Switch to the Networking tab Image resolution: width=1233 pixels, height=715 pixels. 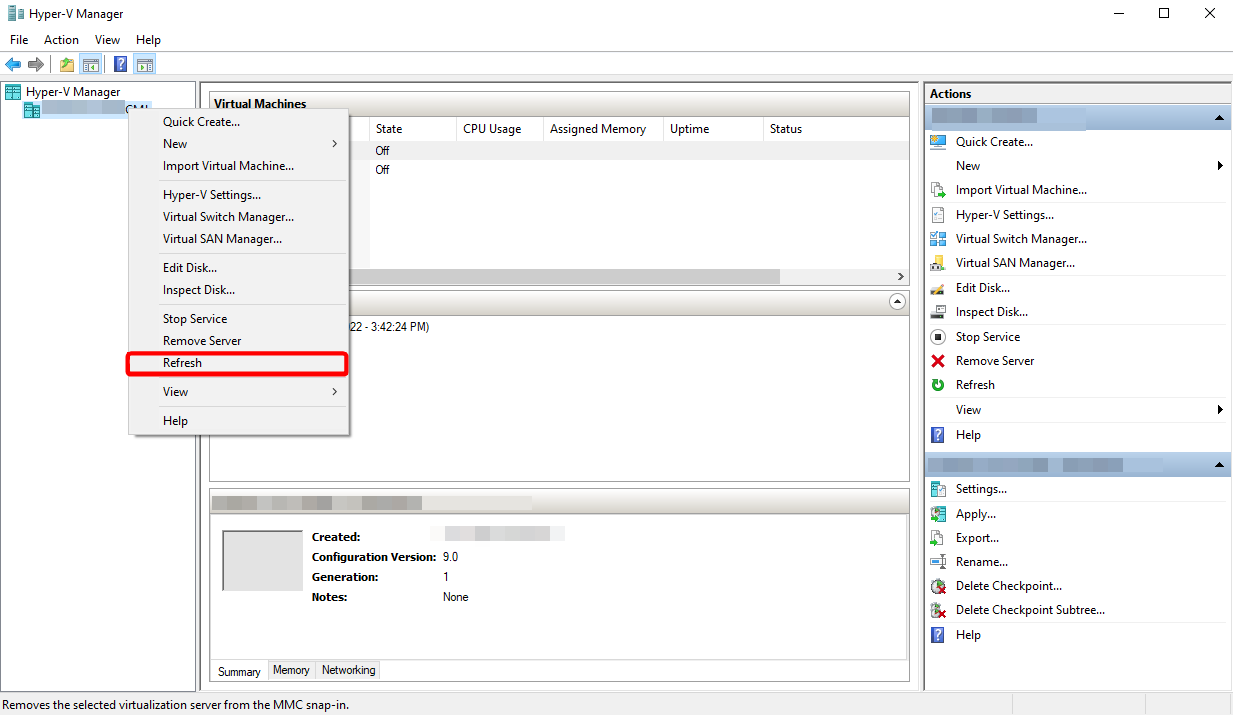(x=348, y=671)
